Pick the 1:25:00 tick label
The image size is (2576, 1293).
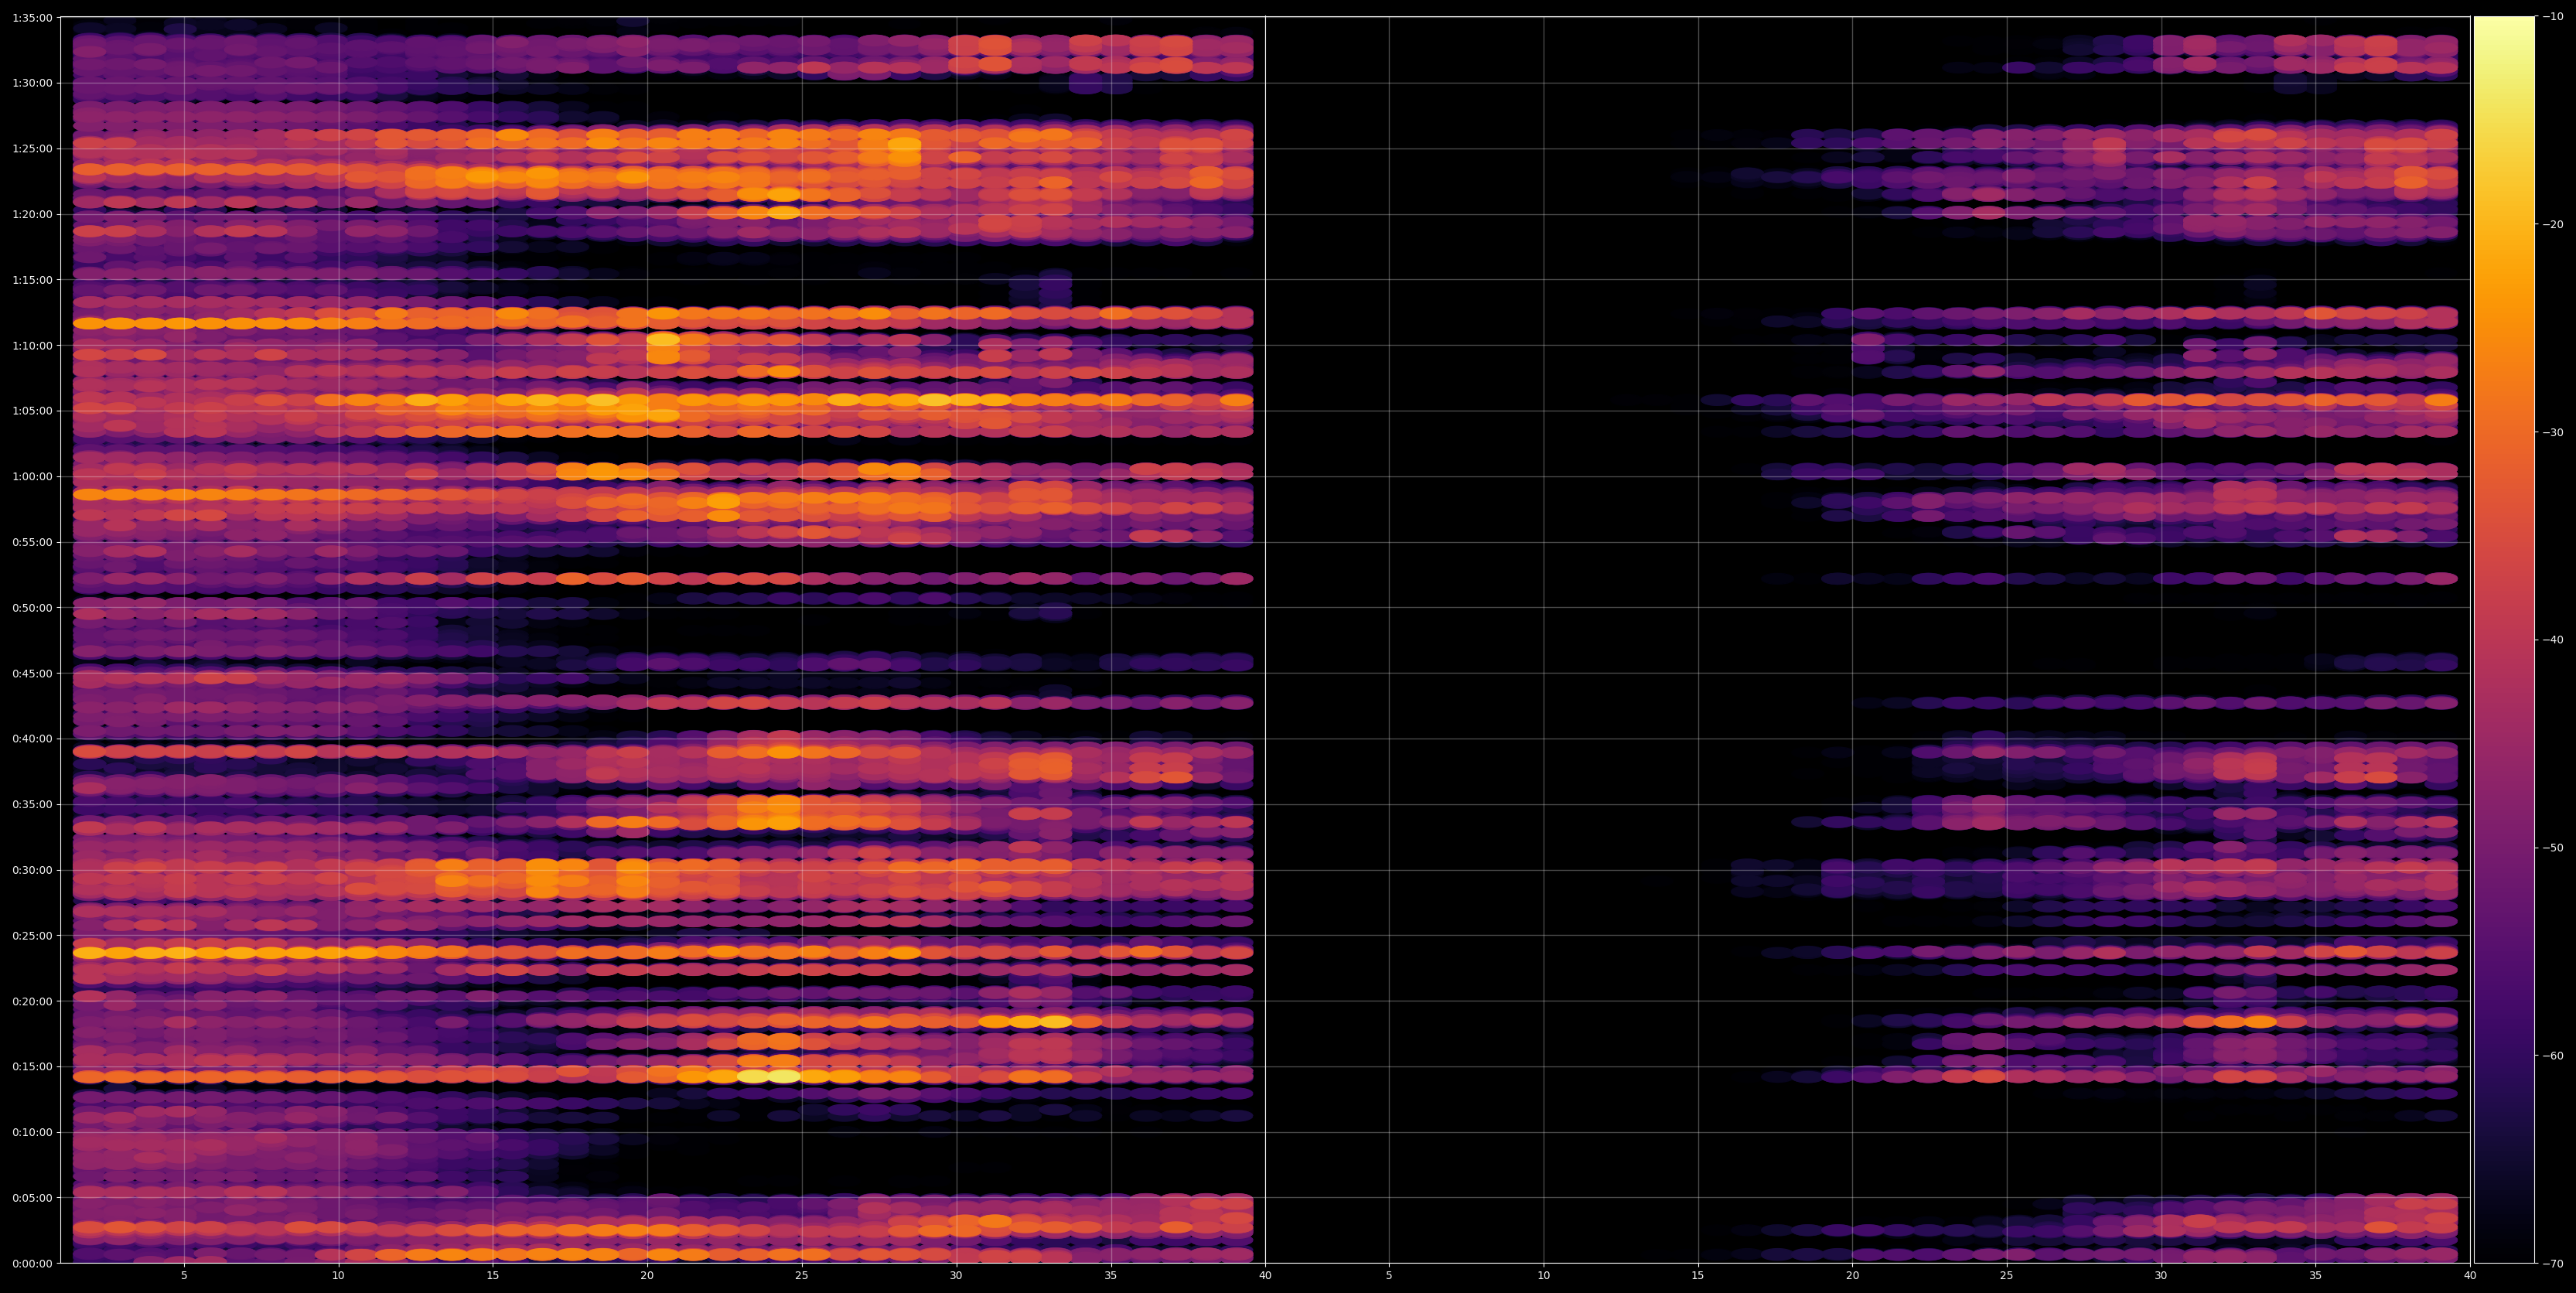pyautogui.click(x=33, y=148)
